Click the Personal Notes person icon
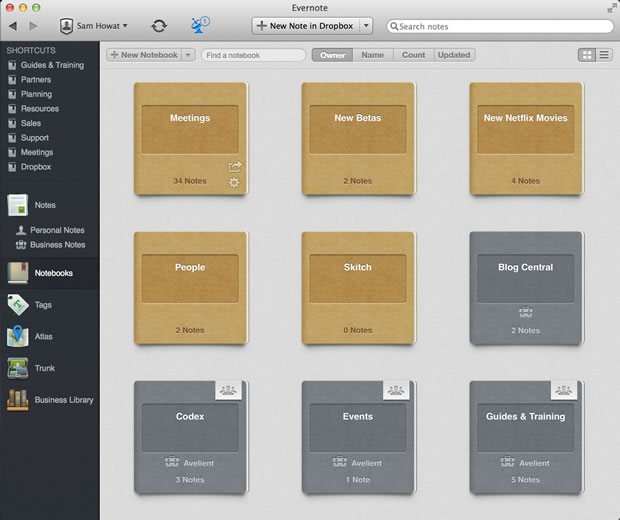Screen dimensions: 620x520 [21, 230]
